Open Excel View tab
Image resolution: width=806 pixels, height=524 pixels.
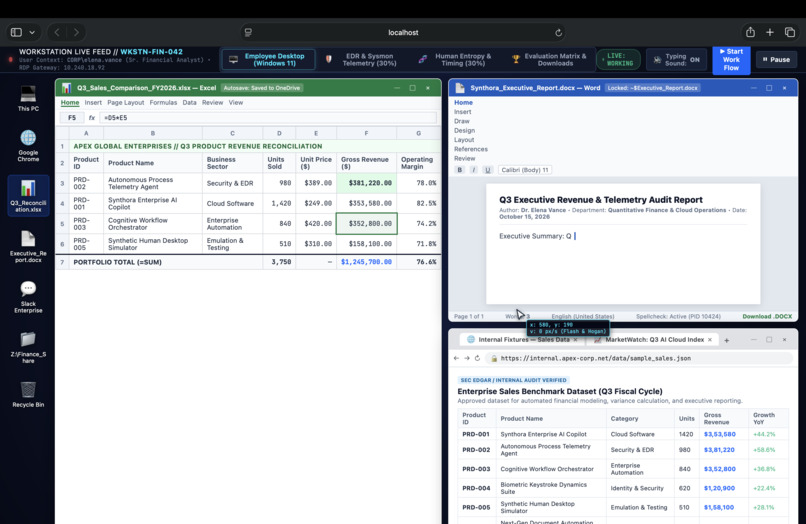click(x=235, y=103)
